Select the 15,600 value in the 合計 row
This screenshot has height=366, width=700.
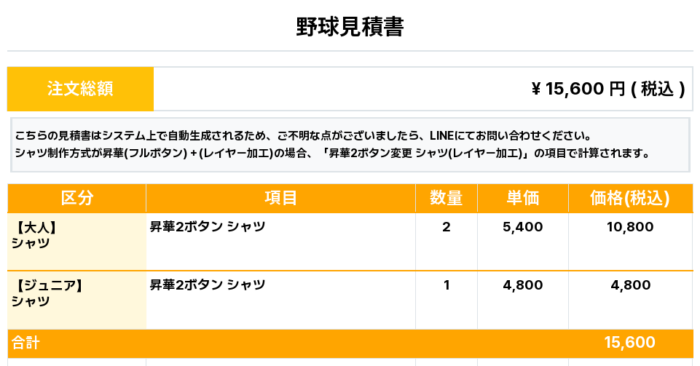tap(630, 342)
